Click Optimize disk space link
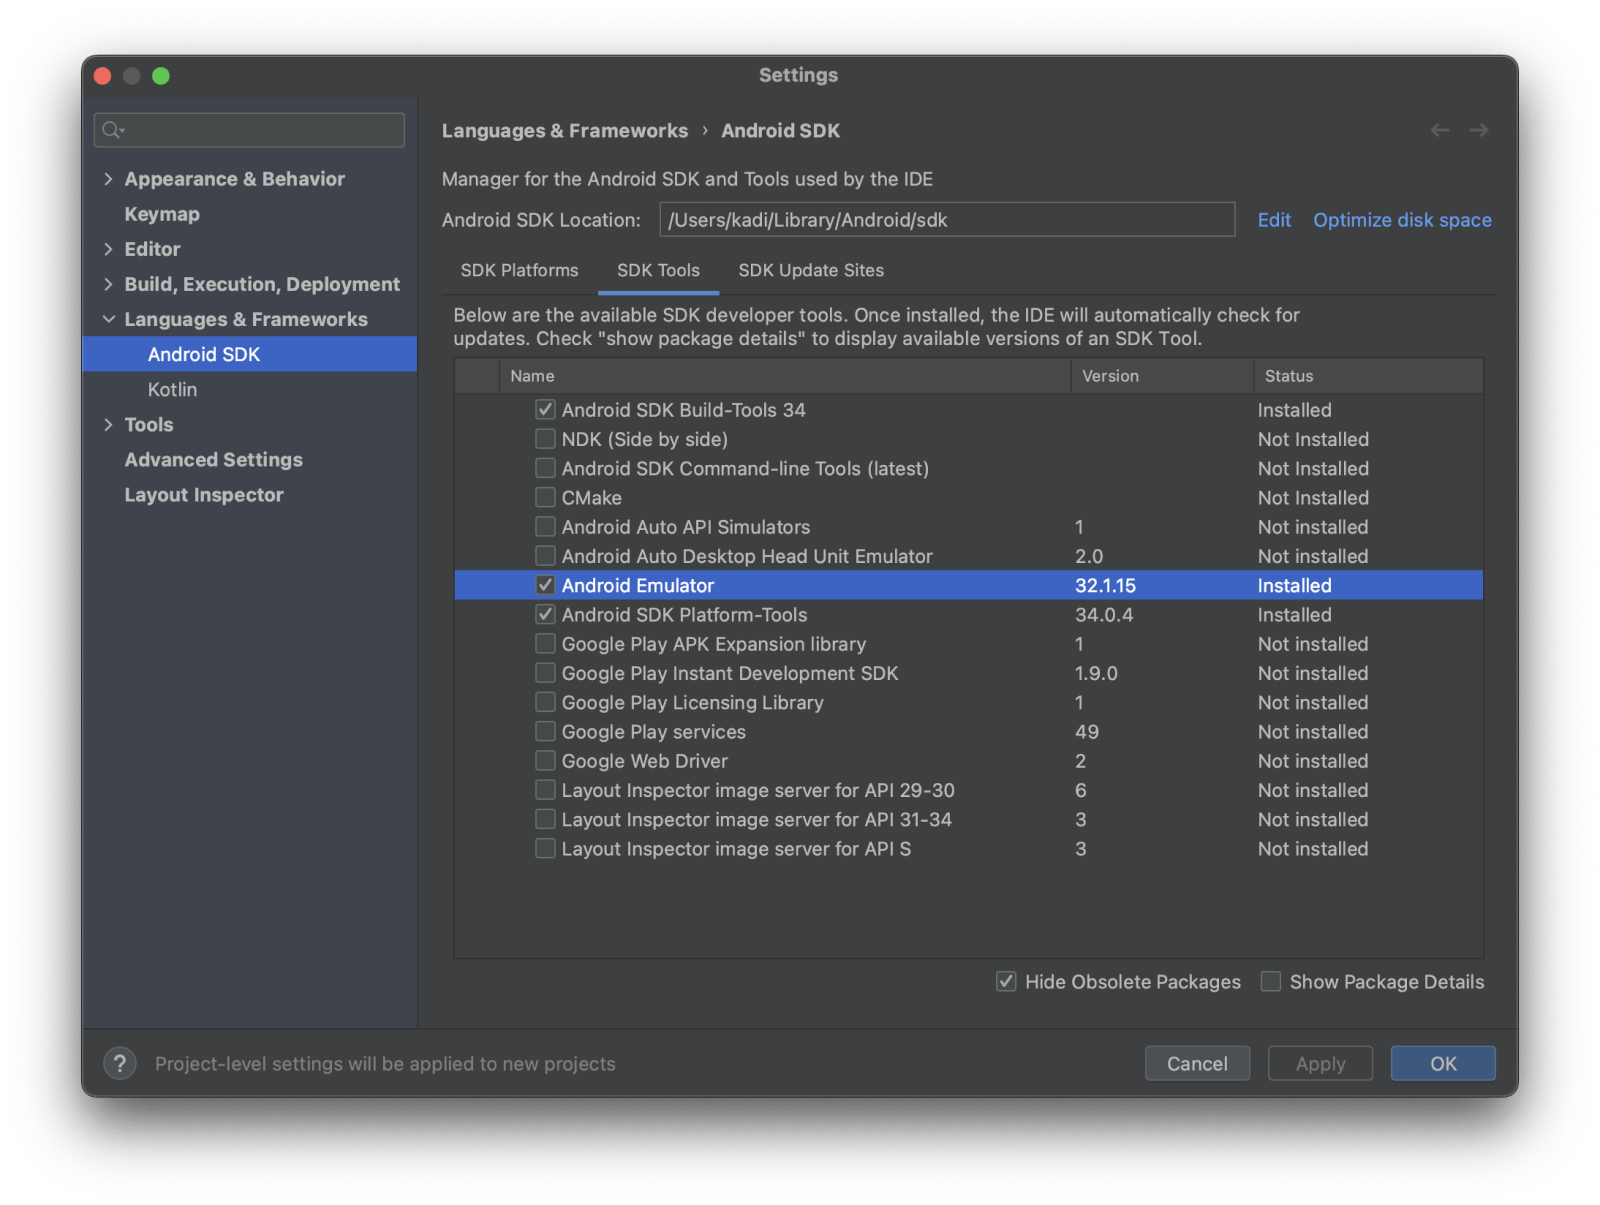1600x1205 pixels. [1401, 220]
